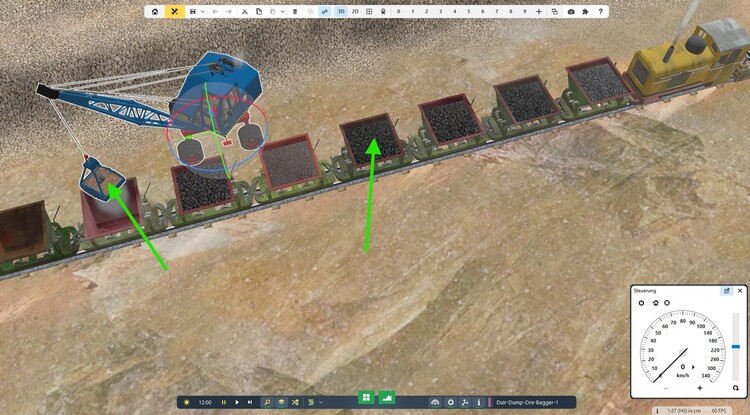This screenshot has height=415, width=750.
Task: Expand the save options dropdown arrow
Action: (203, 11)
